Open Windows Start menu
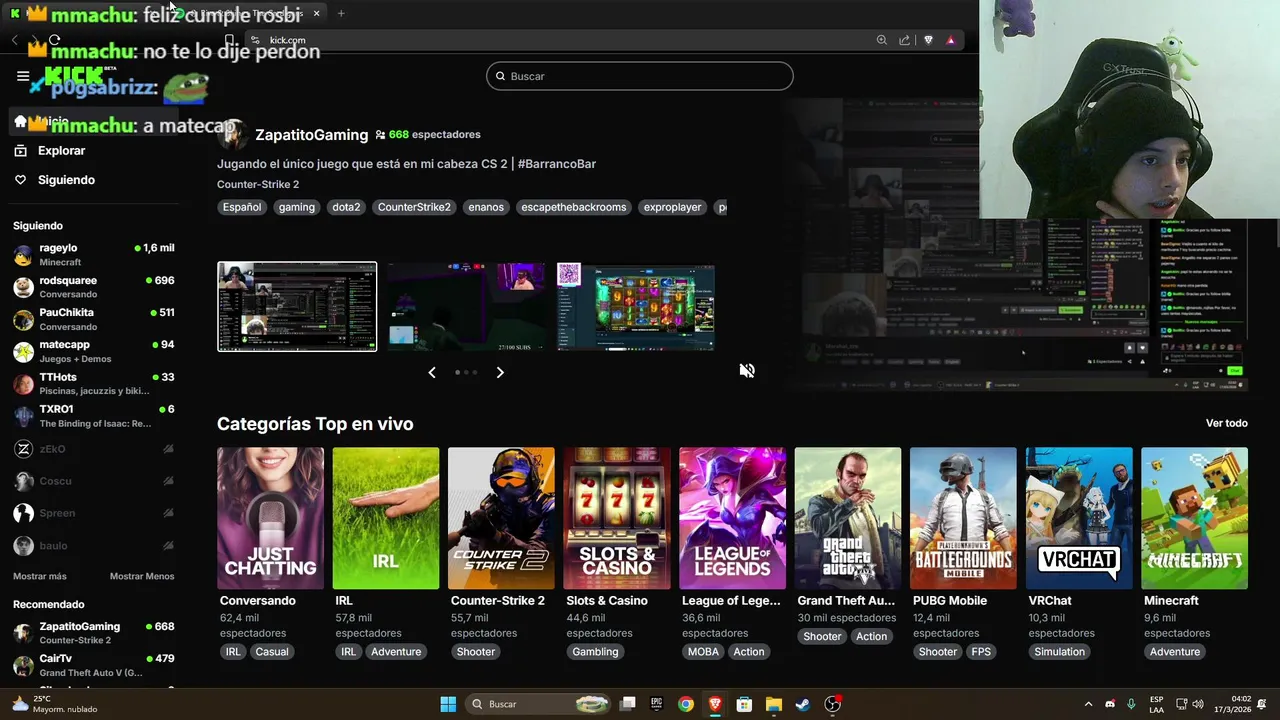Screen dimensions: 1280x720 [448, 704]
